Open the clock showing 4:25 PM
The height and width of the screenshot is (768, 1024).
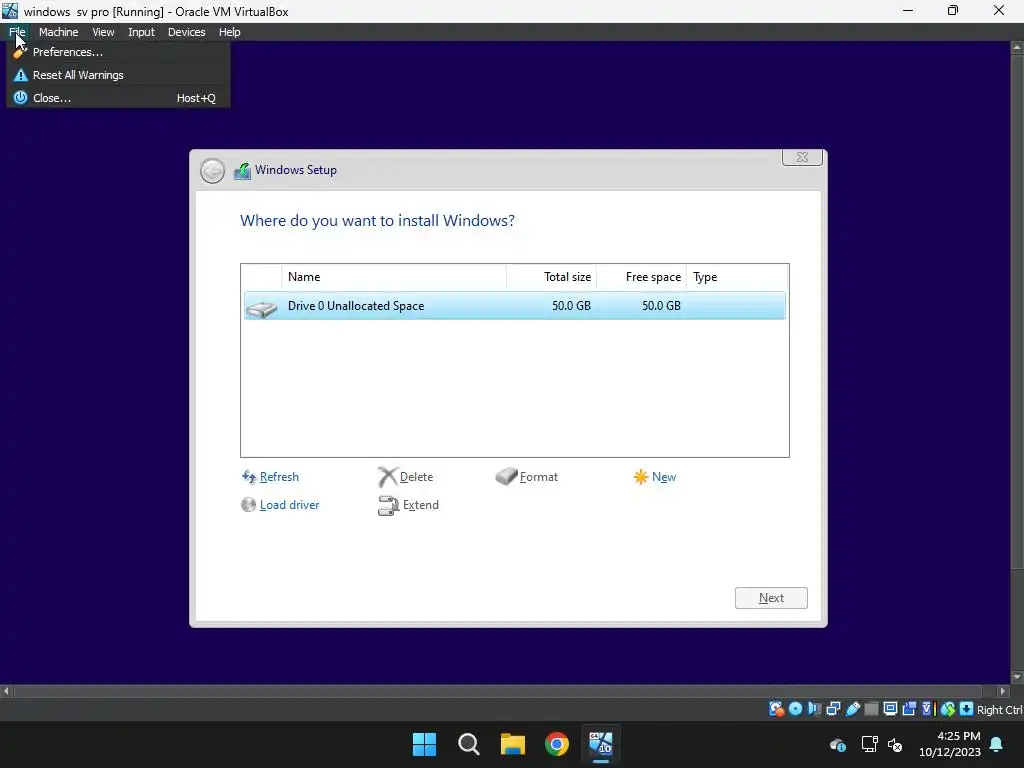950,744
